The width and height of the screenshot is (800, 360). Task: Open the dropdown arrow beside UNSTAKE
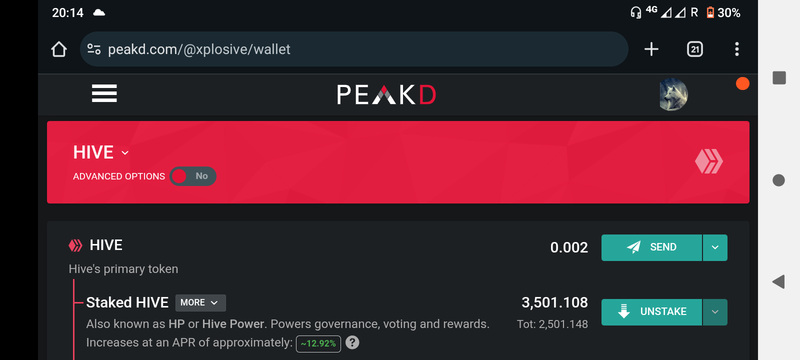[715, 312]
